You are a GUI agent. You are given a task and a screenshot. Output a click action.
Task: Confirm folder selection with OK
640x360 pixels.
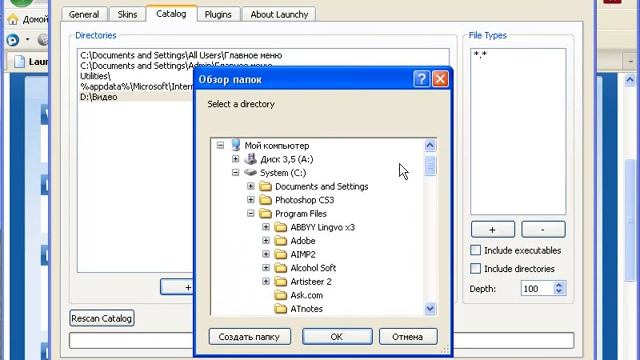[x=337, y=337]
